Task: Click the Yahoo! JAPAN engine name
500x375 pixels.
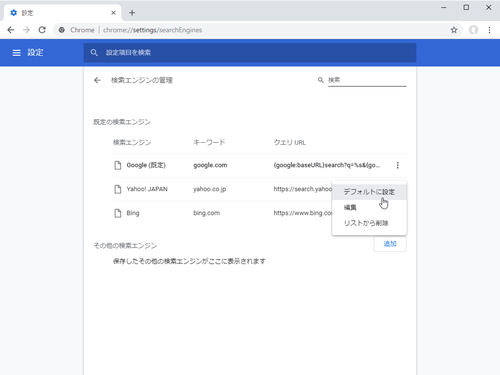Action: click(x=147, y=189)
